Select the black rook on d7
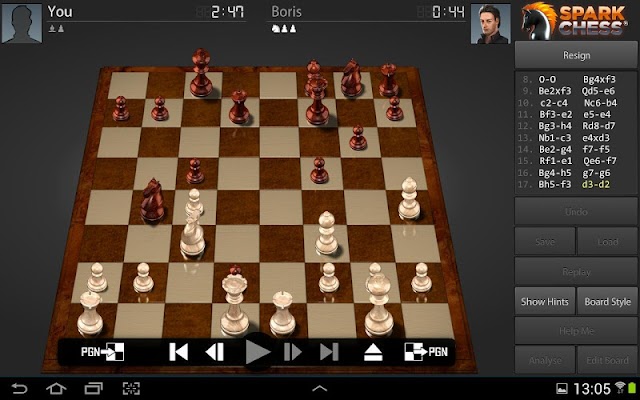This screenshot has width=640, height=400. click(239, 107)
